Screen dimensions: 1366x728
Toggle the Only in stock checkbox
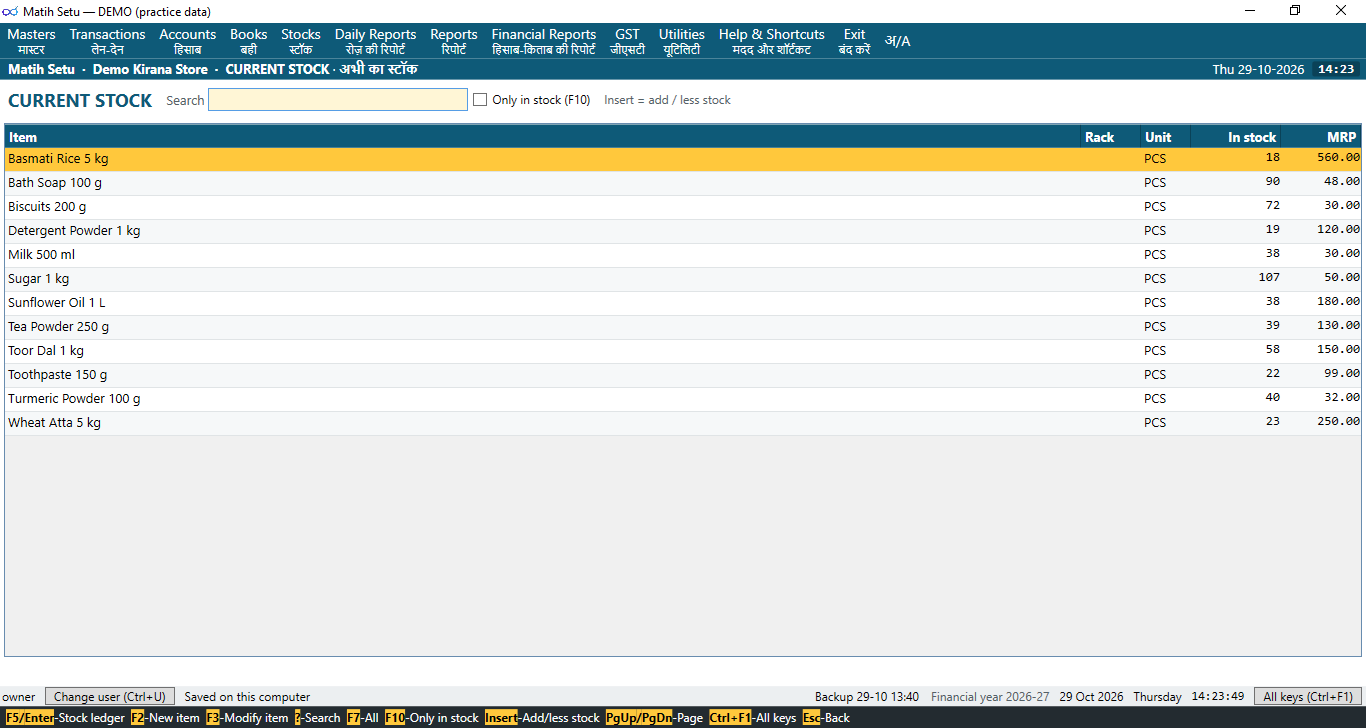click(480, 100)
